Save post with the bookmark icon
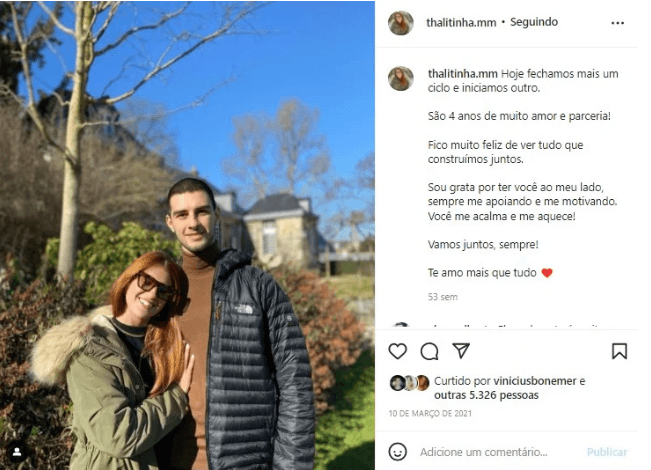This screenshot has width=651, height=470. click(619, 351)
